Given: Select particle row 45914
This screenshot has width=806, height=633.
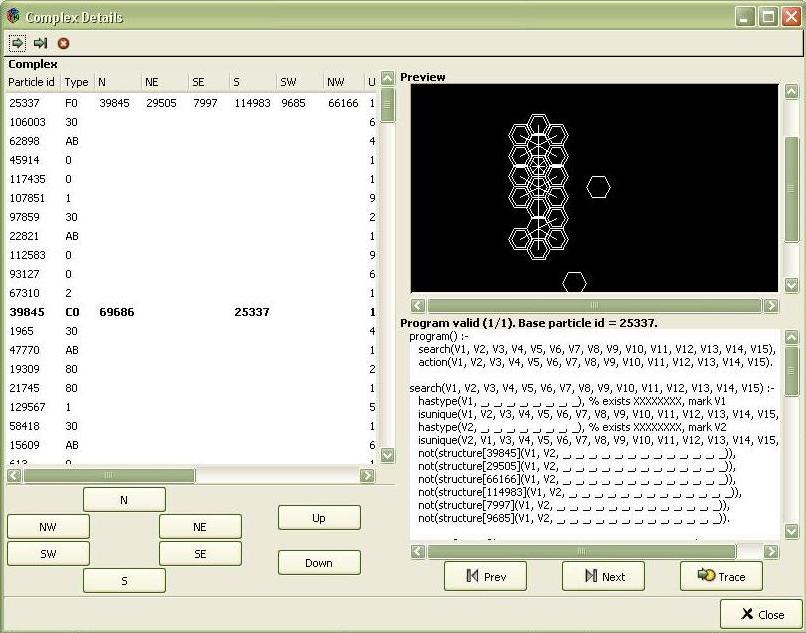Looking at the screenshot, I should pos(192,160).
